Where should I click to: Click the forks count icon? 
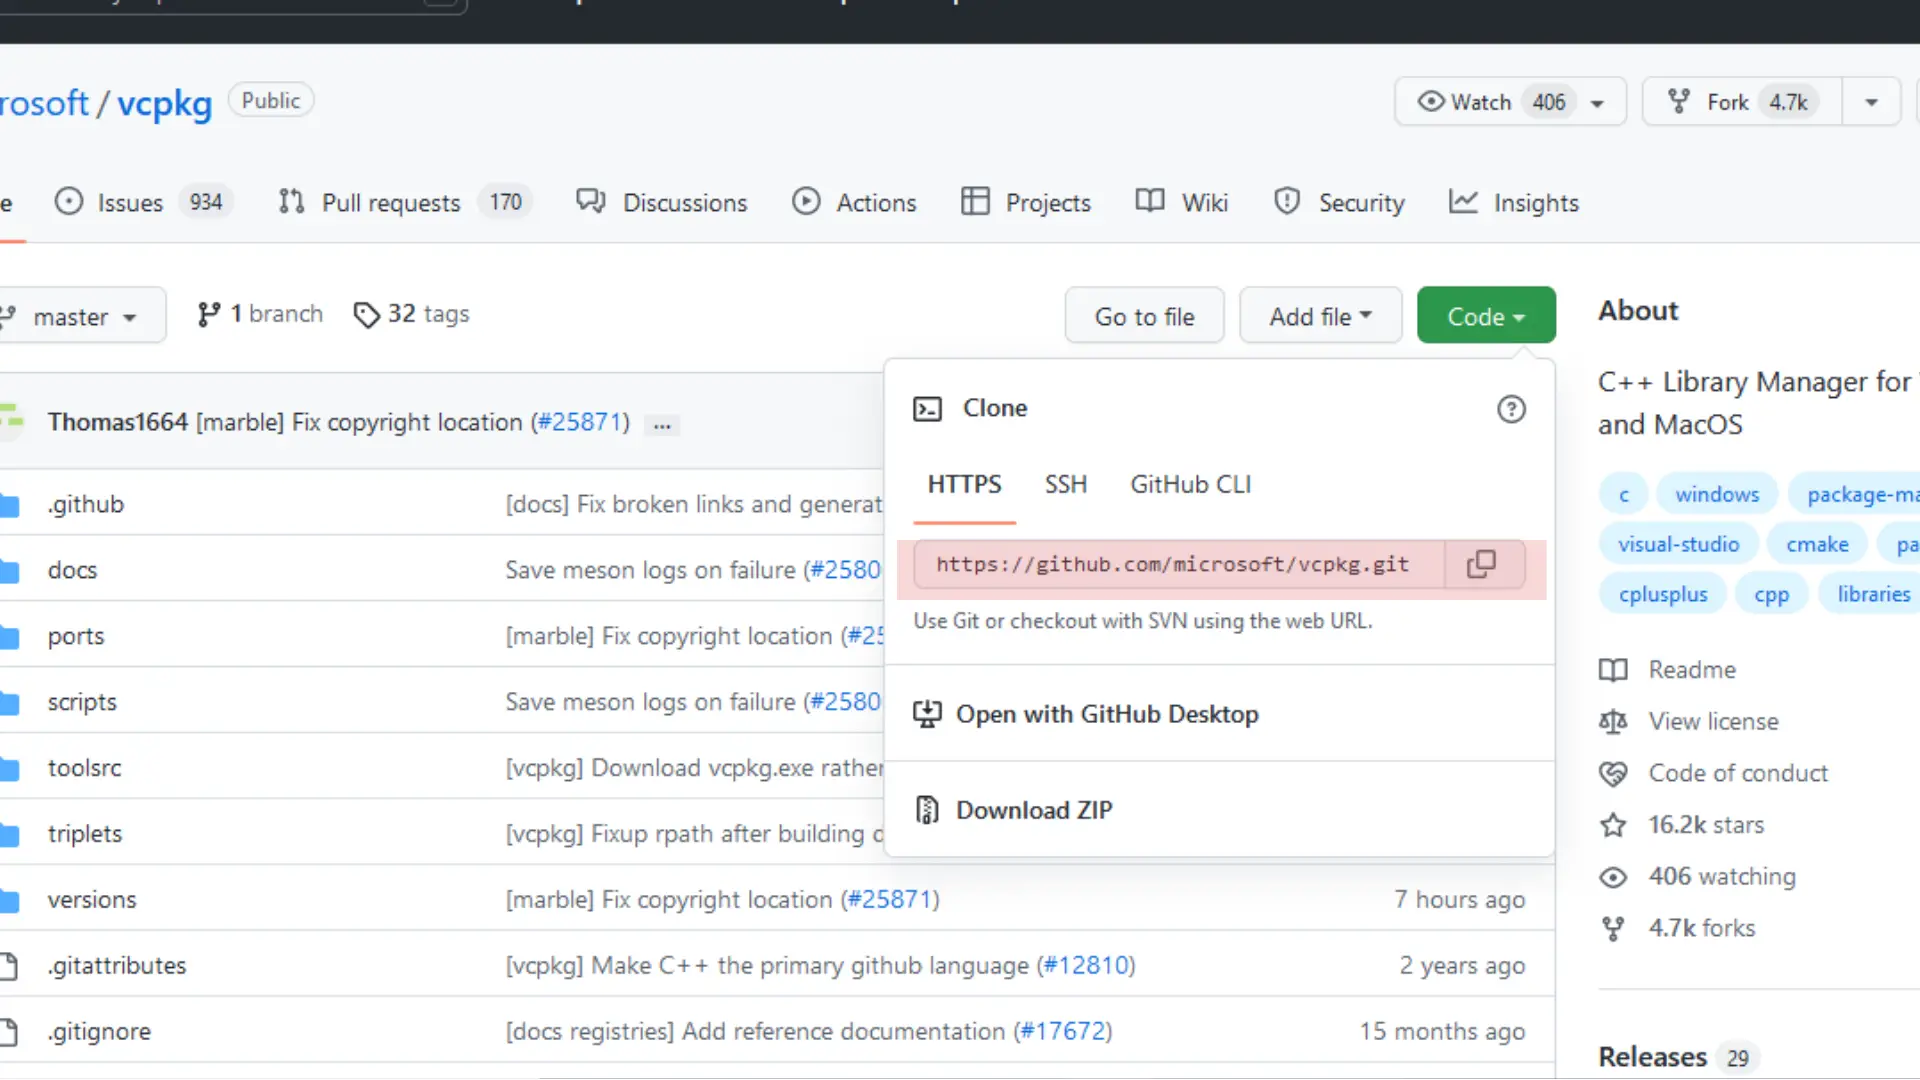tap(1613, 927)
